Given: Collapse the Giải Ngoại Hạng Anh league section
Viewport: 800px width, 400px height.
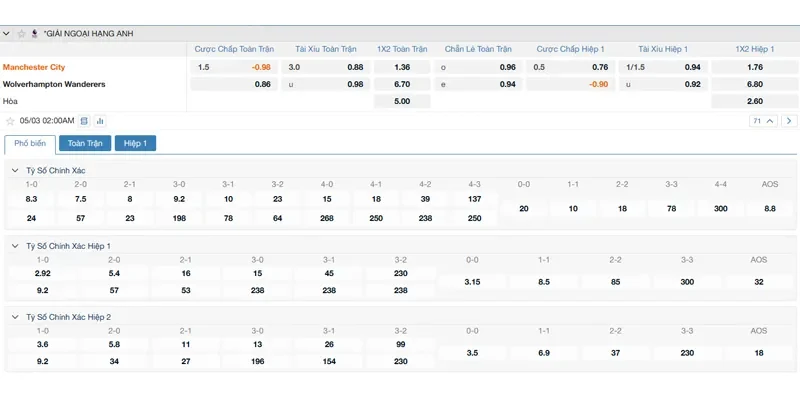Looking at the screenshot, I should tap(8, 34).
